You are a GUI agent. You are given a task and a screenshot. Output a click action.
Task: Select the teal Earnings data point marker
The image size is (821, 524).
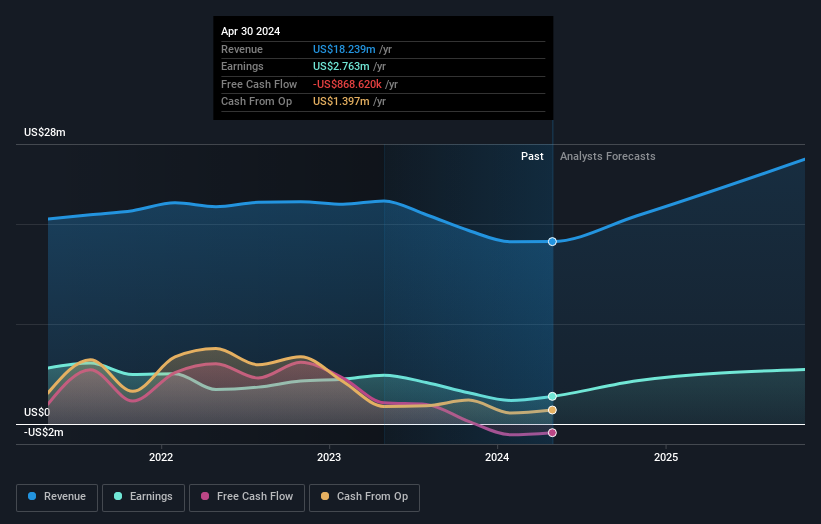coord(552,396)
